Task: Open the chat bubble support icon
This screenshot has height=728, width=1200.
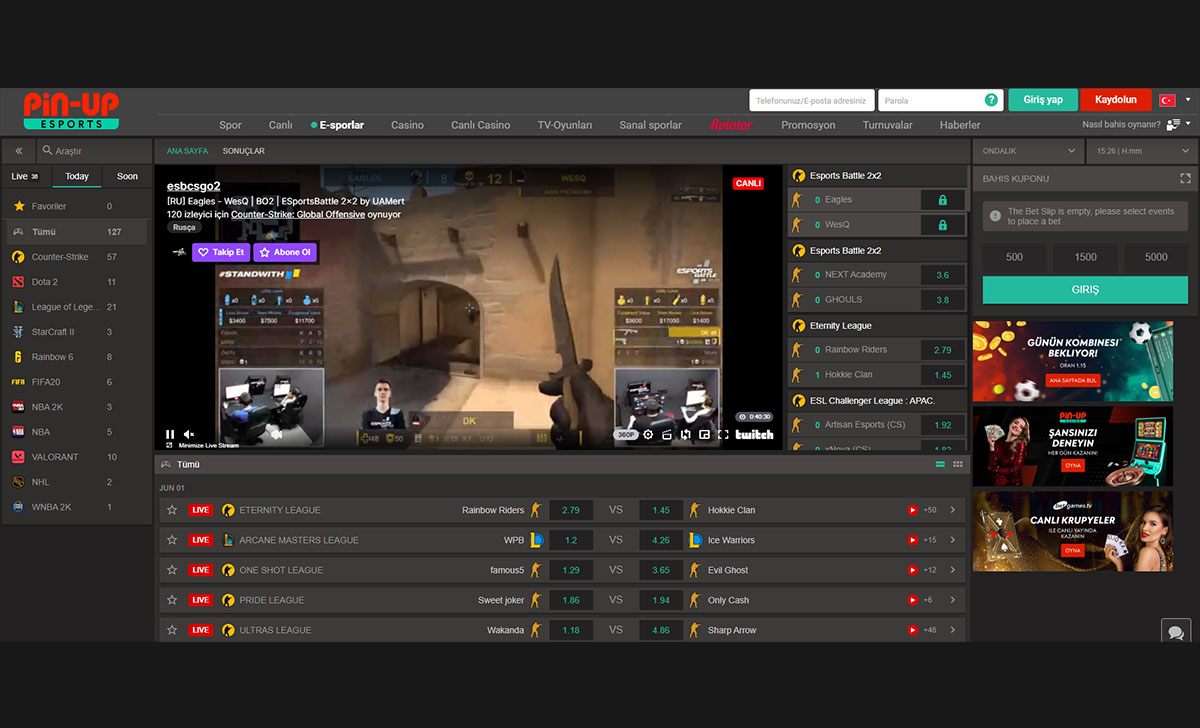Action: pos(1176,632)
